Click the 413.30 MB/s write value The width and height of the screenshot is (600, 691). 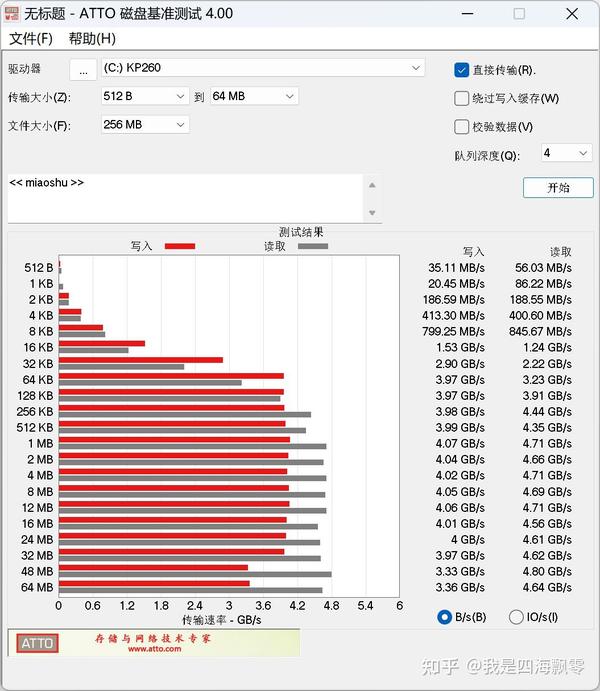click(453, 316)
